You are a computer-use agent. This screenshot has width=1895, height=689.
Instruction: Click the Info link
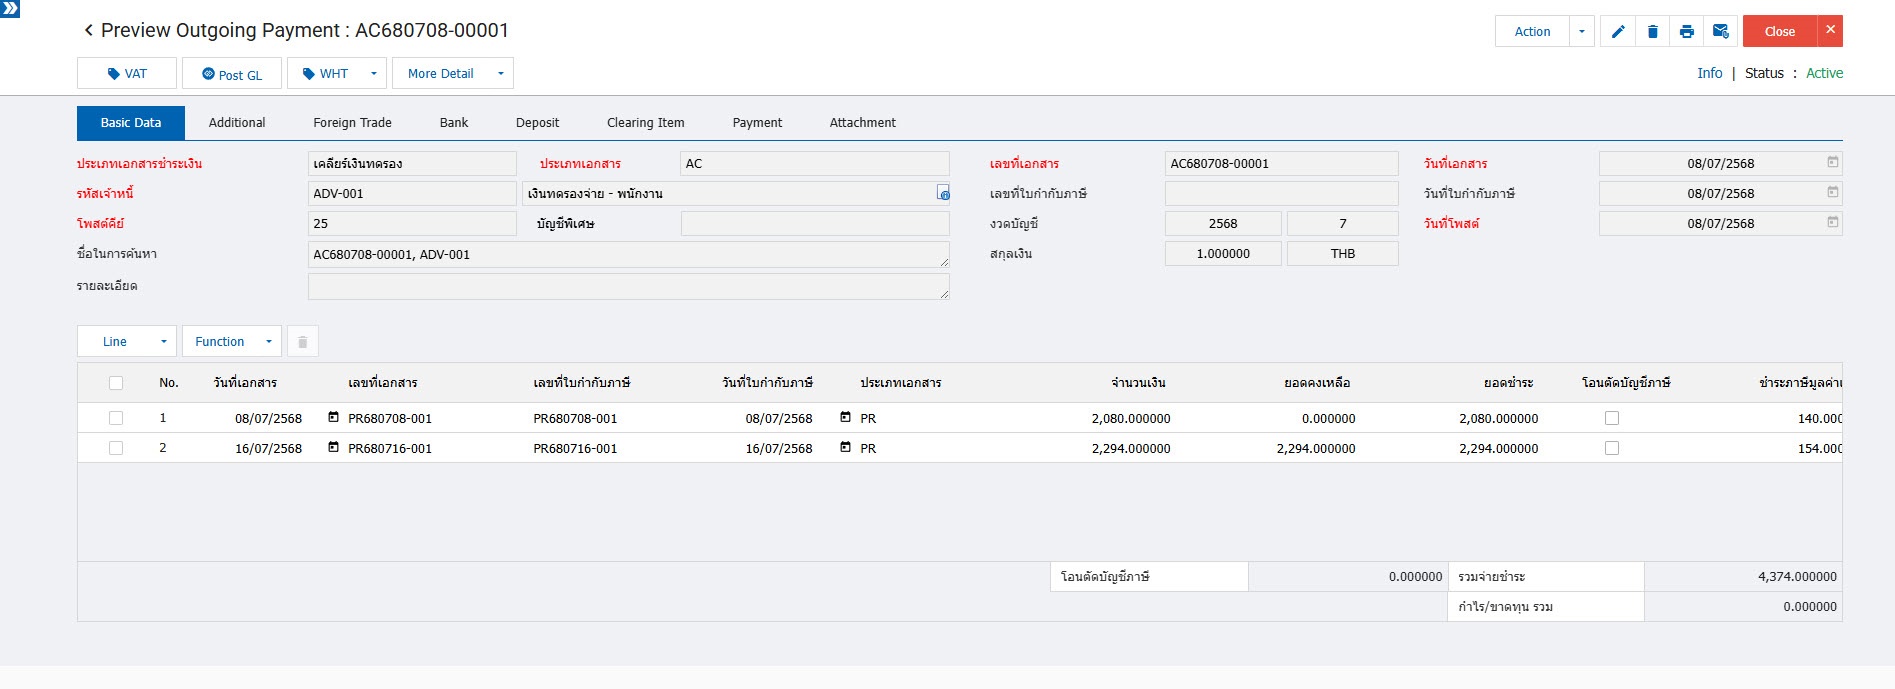point(1709,73)
